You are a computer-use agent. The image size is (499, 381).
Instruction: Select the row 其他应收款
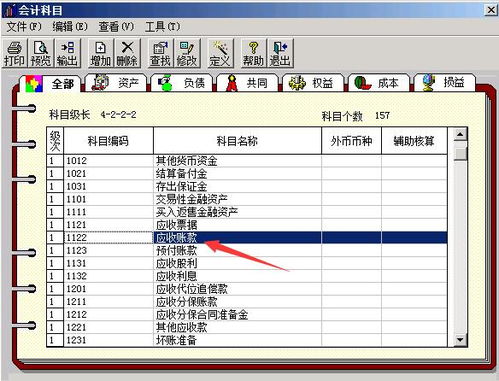(x=247, y=327)
